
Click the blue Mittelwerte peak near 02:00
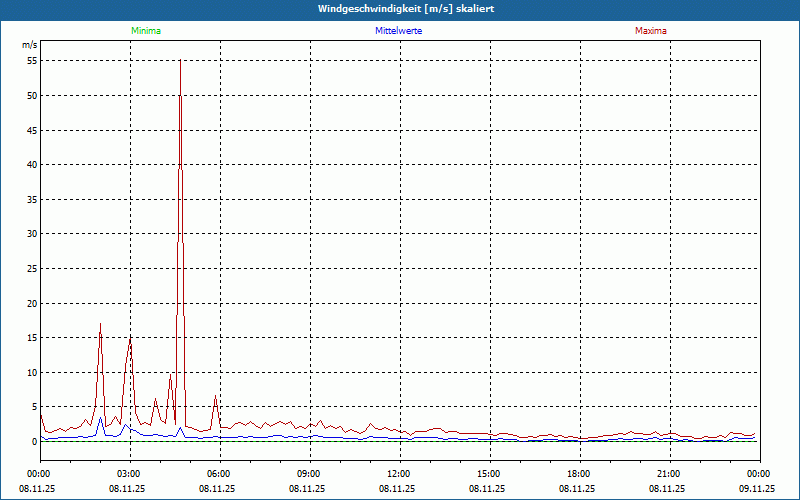tap(101, 417)
